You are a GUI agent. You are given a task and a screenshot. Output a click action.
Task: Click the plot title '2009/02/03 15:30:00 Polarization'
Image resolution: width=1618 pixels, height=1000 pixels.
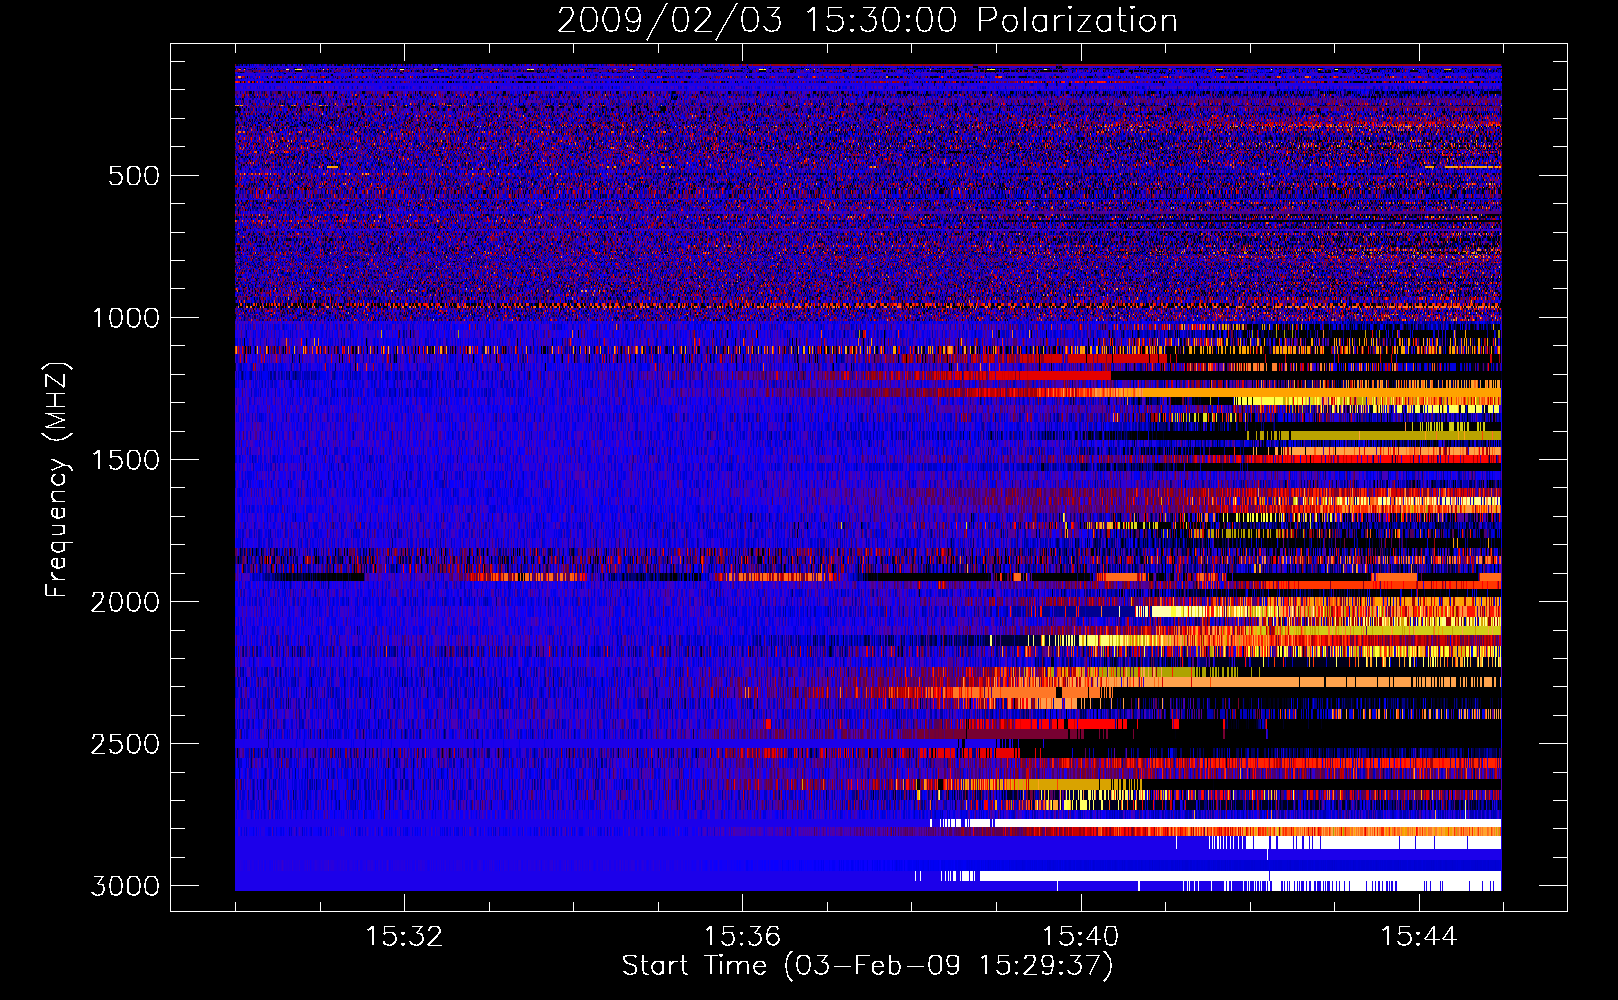click(867, 21)
